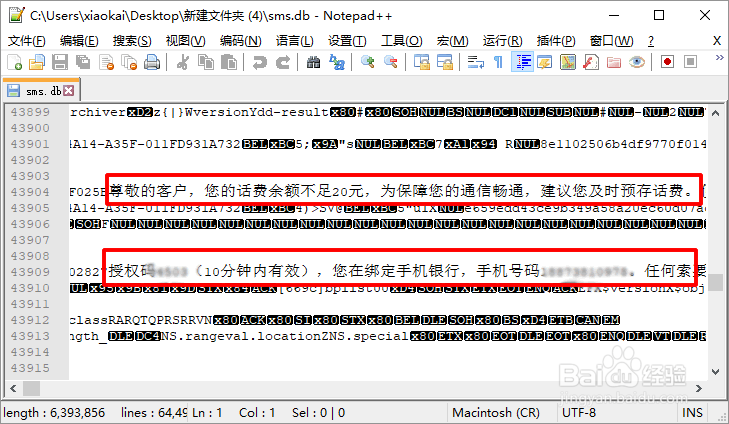This screenshot has width=729, height=424.
Task: Open the 工具(O) menu
Action: coord(402,41)
